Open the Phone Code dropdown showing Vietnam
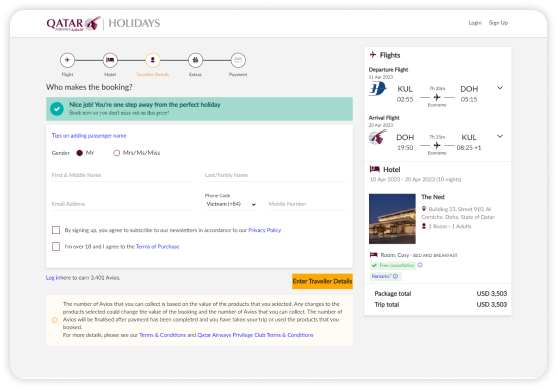 [x=231, y=204]
